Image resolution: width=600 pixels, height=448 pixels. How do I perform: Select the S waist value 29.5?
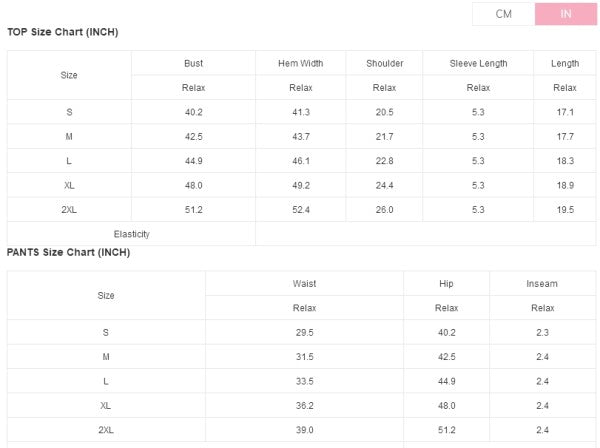pos(304,332)
